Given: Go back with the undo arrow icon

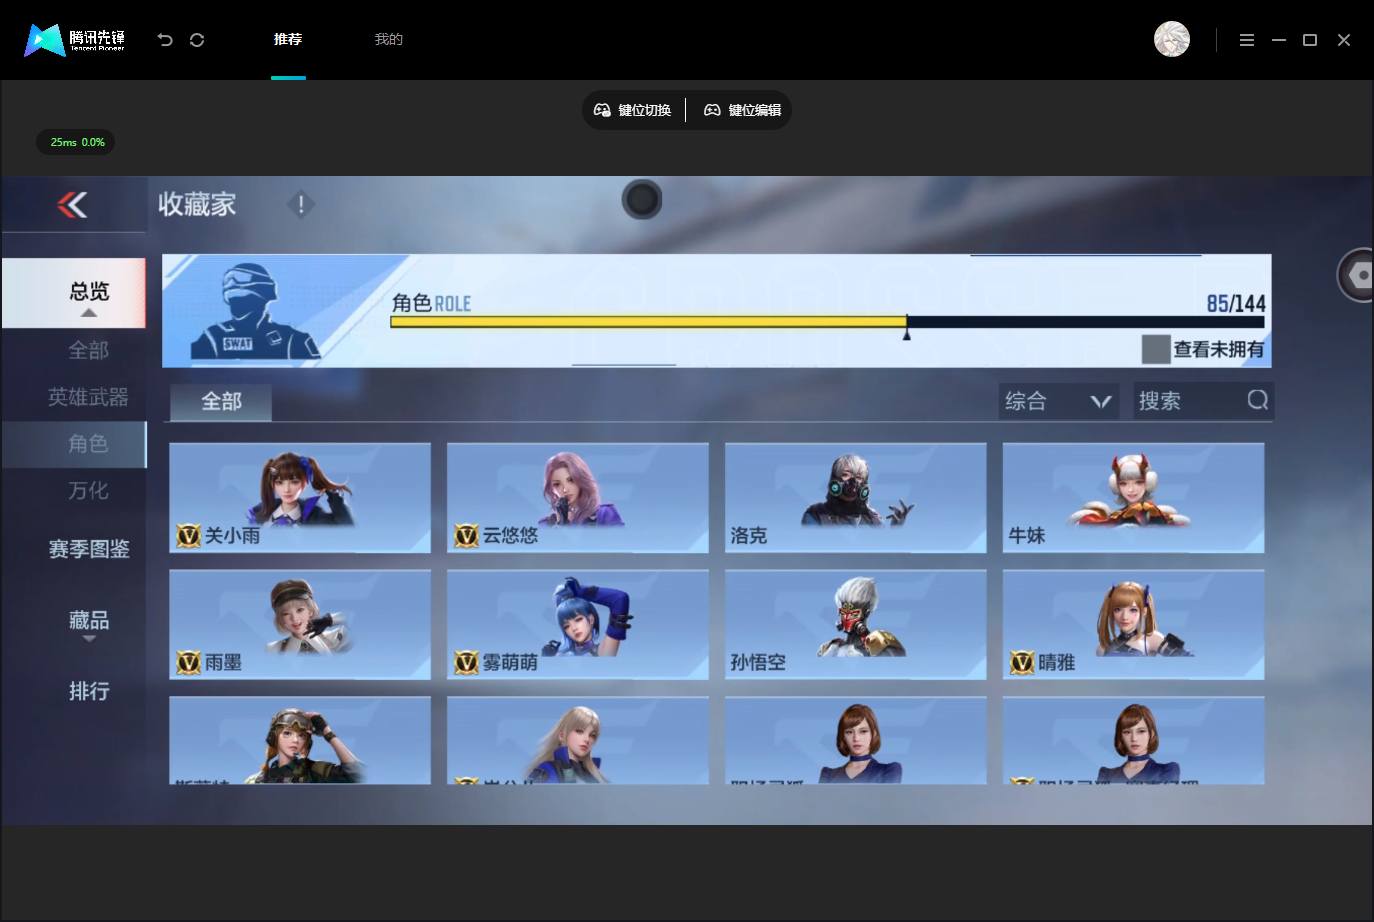Looking at the screenshot, I should tap(165, 40).
